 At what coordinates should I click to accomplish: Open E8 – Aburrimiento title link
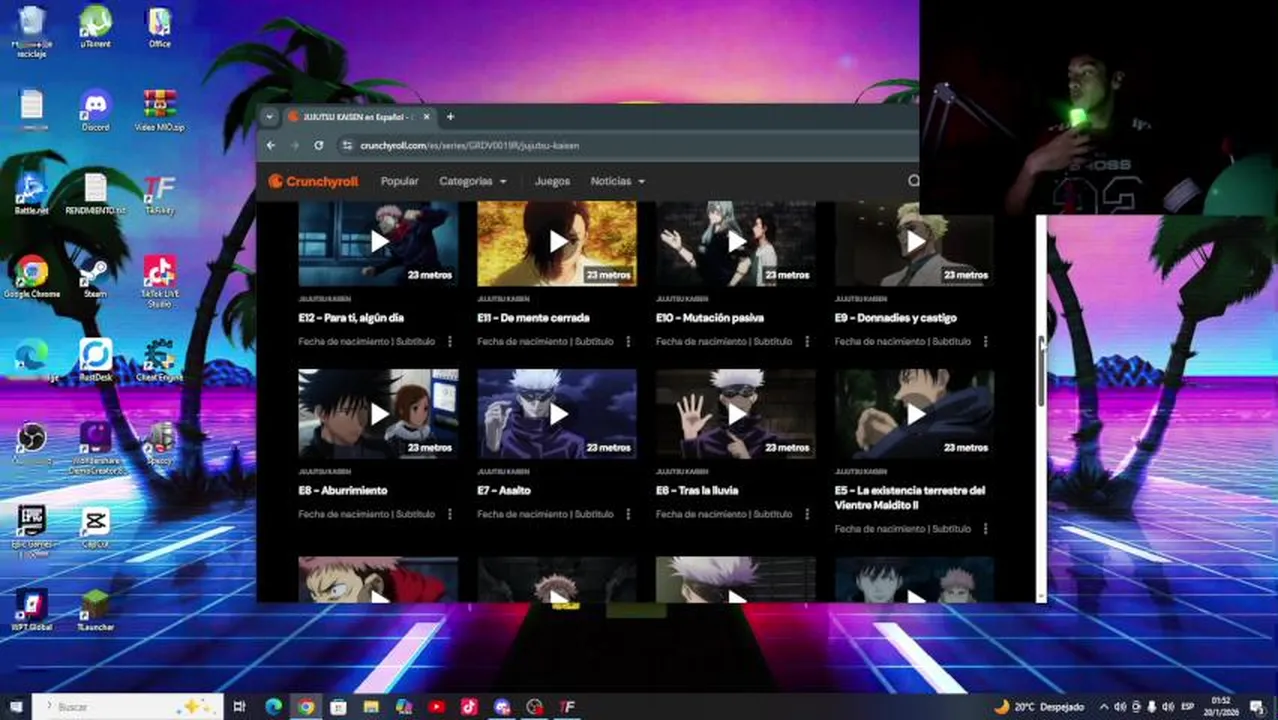342,491
